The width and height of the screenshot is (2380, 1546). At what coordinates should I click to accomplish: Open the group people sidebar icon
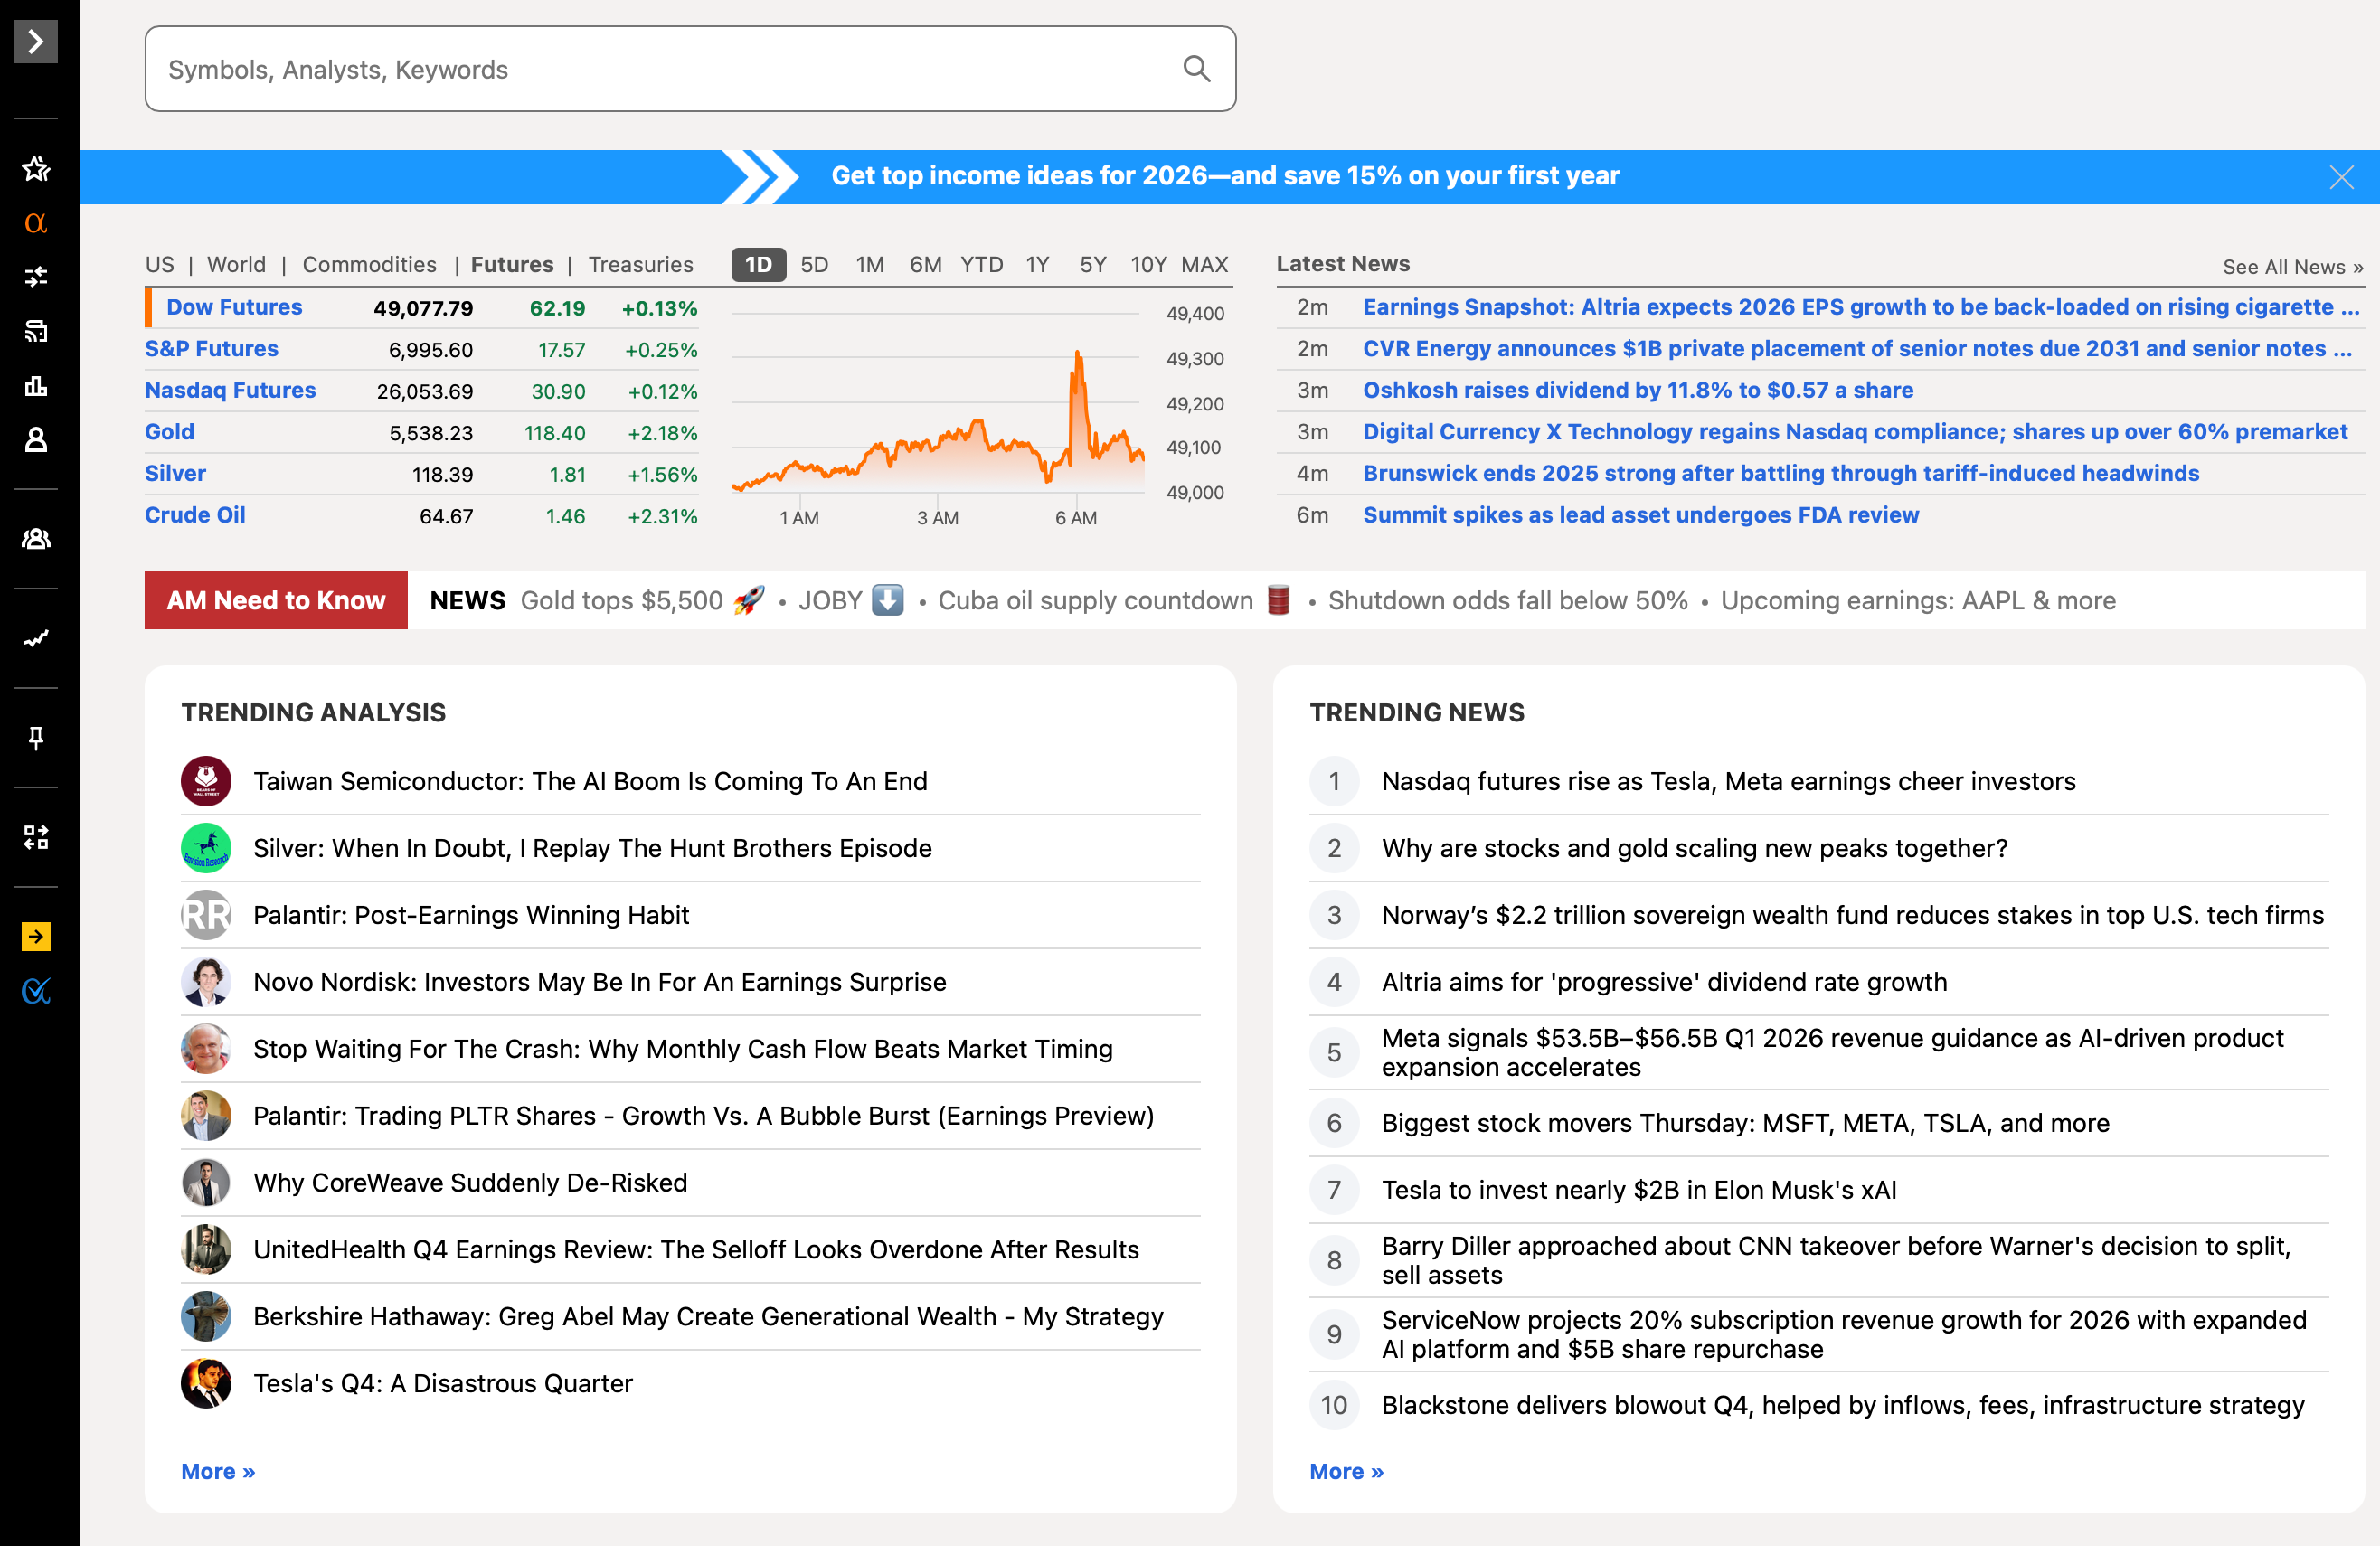point(36,539)
